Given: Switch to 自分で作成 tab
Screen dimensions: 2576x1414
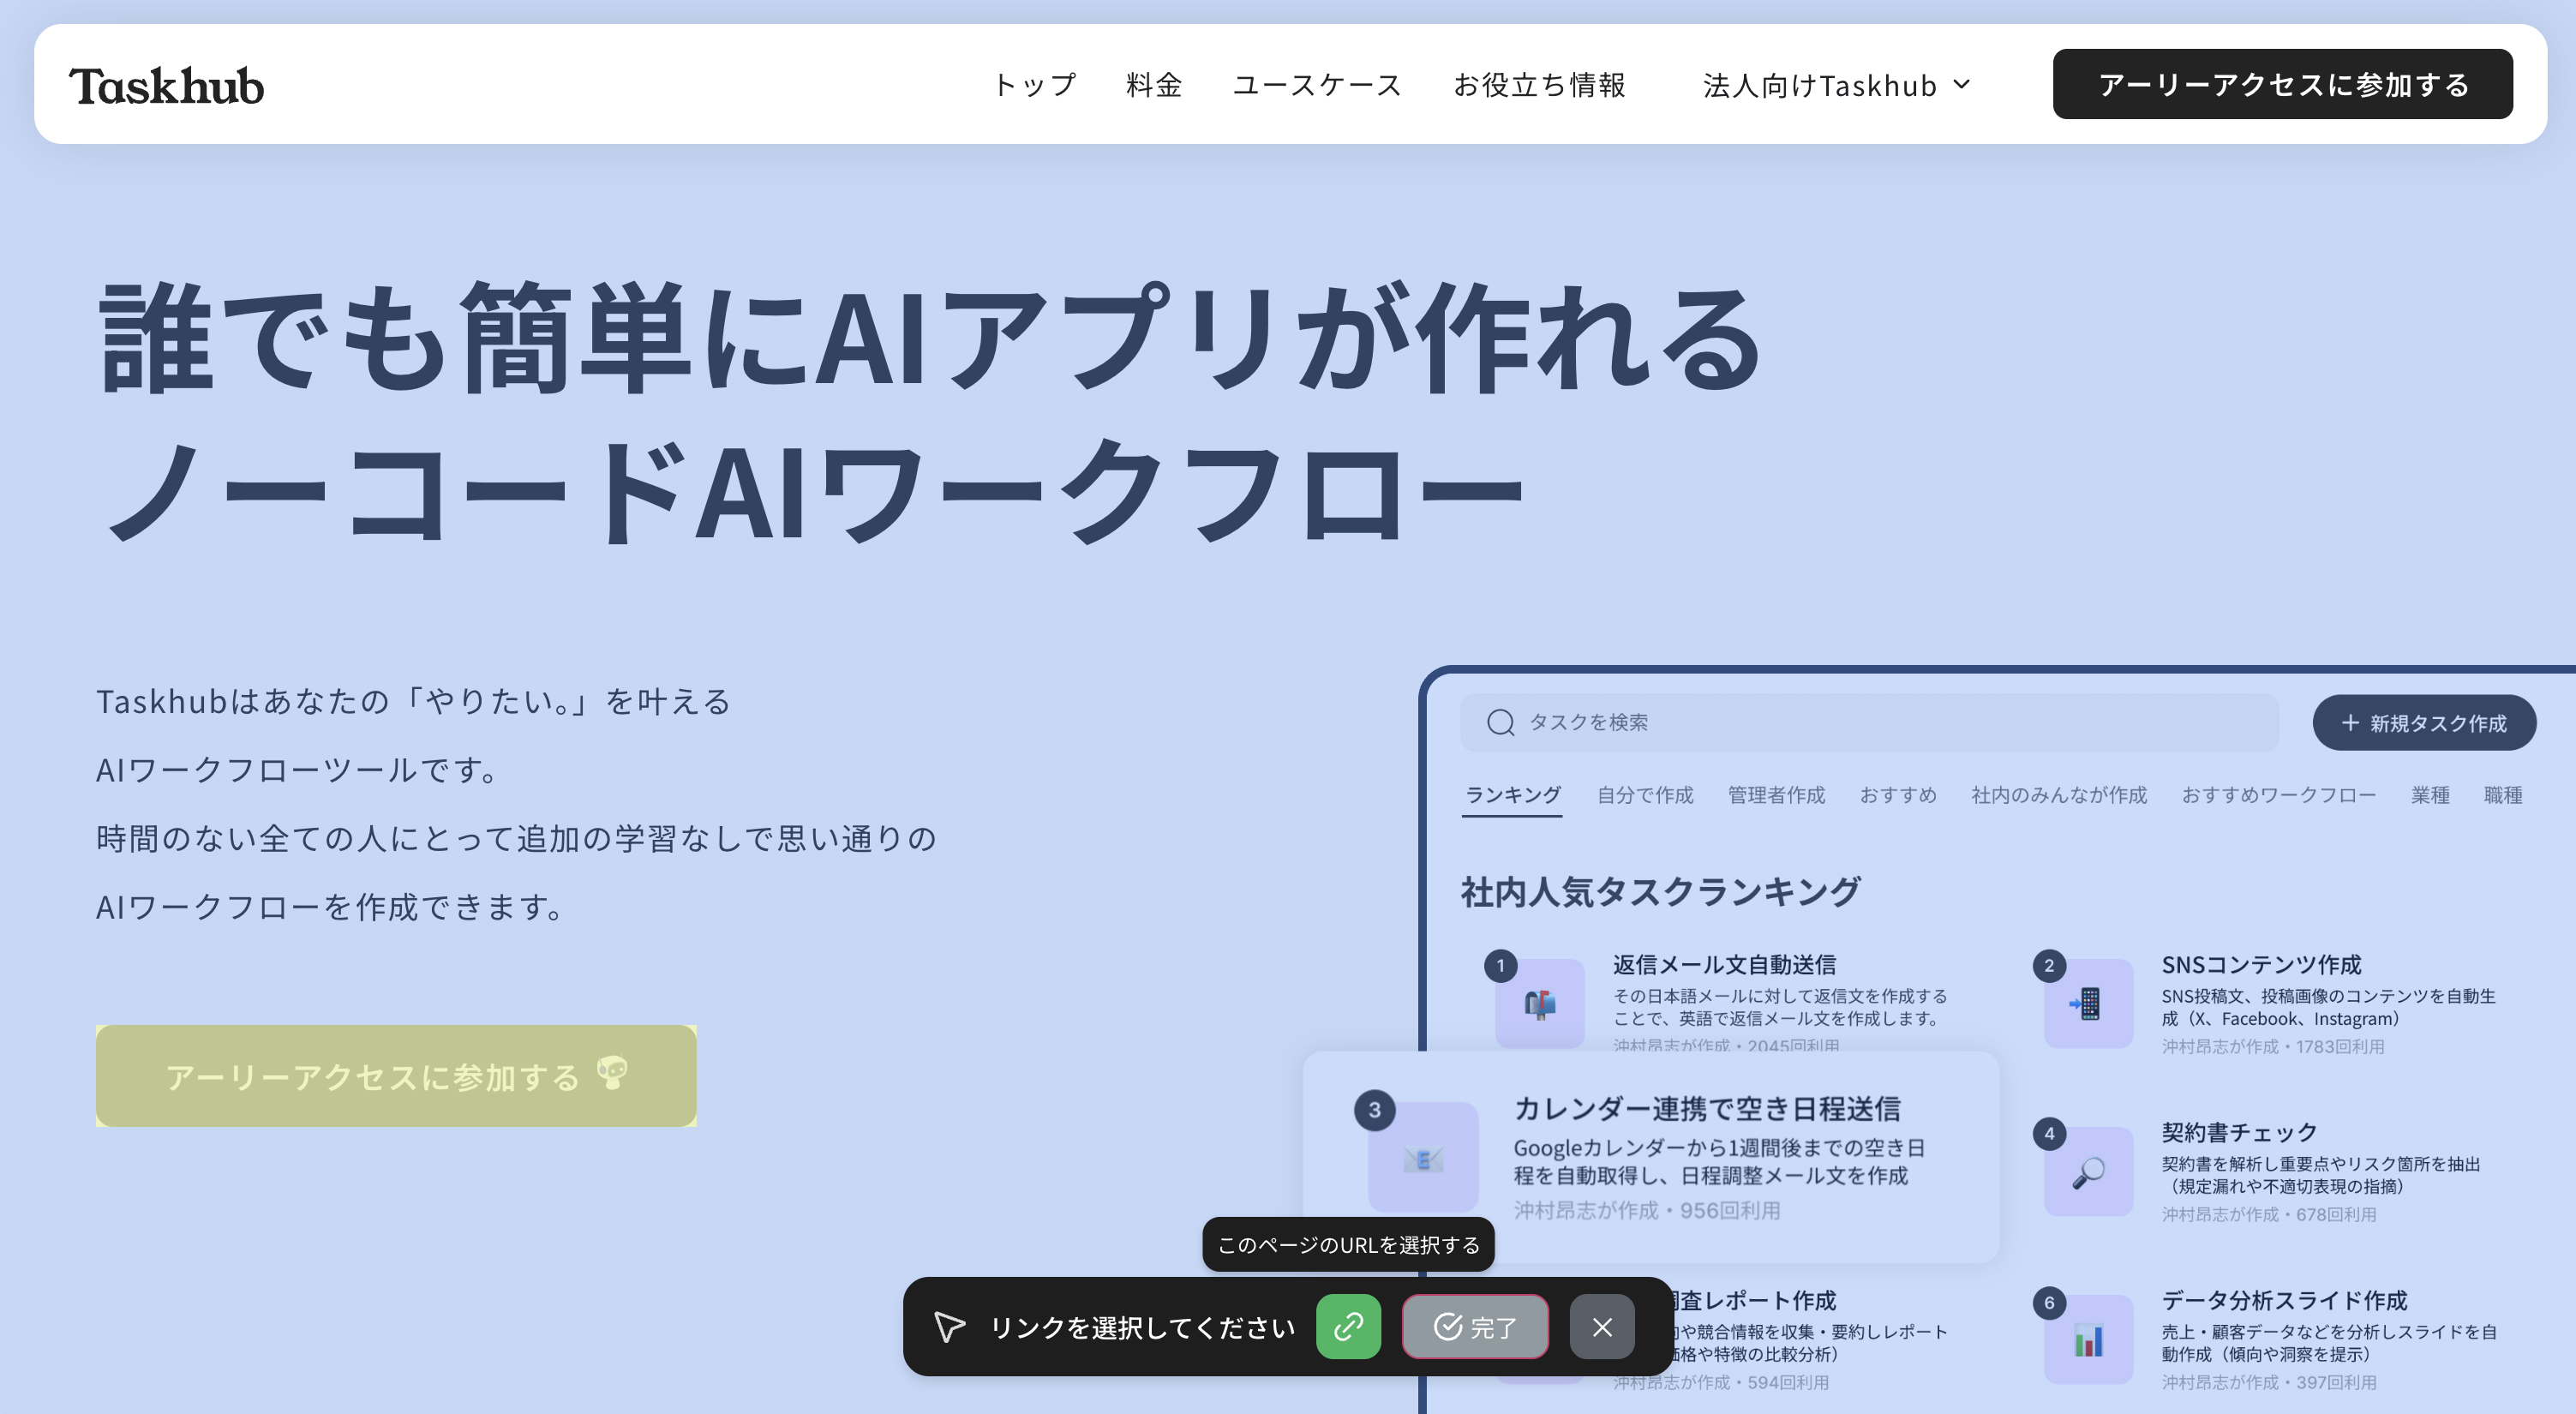Looking at the screenshot, I should coord(1645,795).
